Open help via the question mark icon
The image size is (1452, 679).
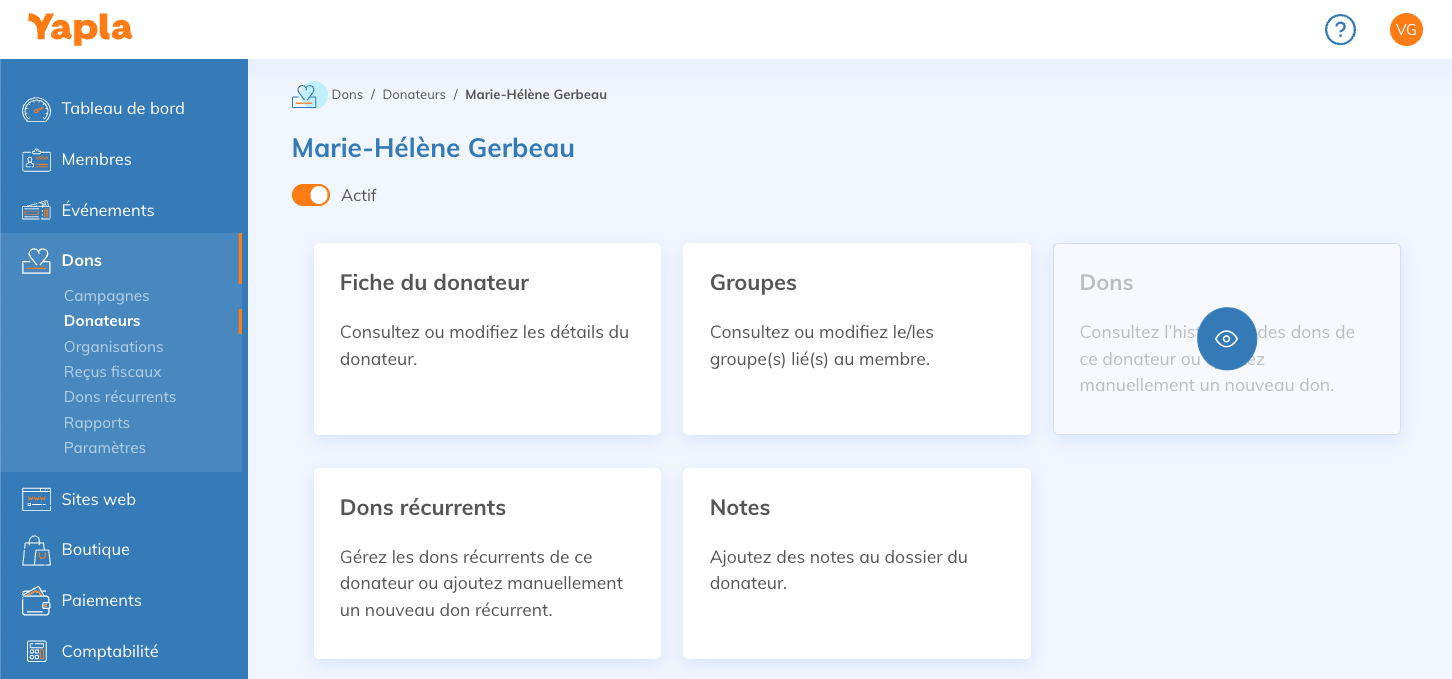pyautogui.click(x=1340, y=30)
